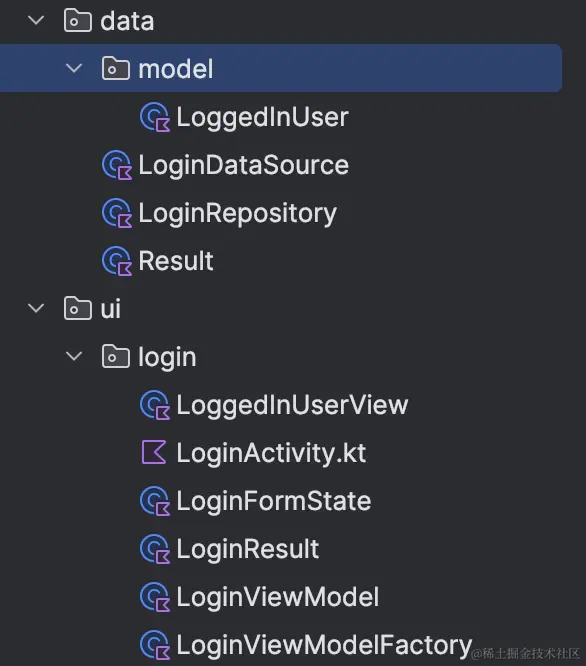Collapse the ui folder chevron
The image size is (586, 666).
coord(36,308)
